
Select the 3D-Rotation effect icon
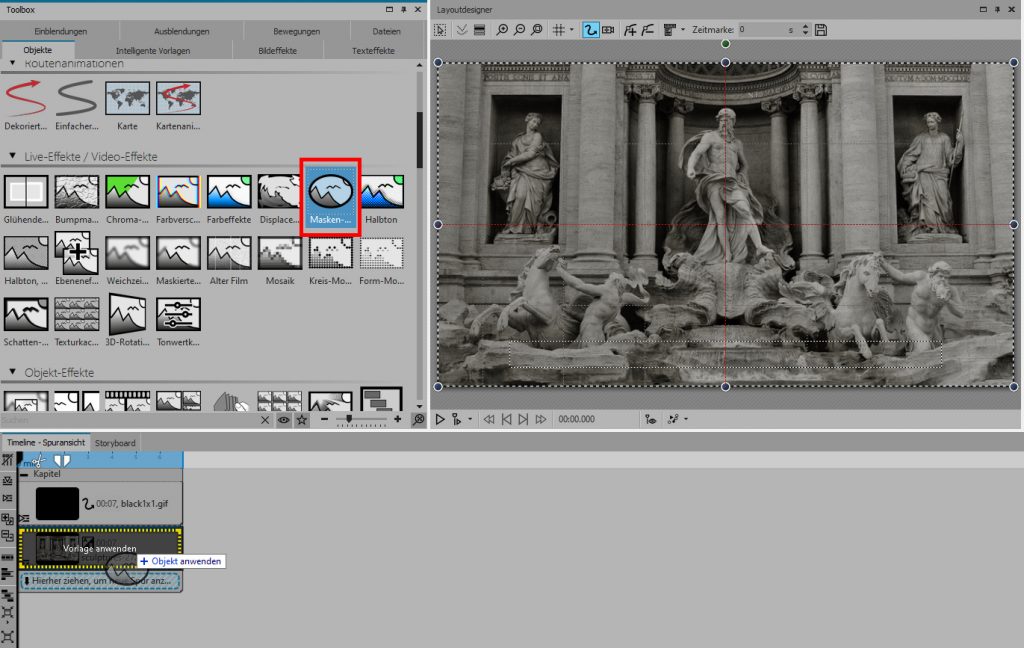[x=126, y=314]
